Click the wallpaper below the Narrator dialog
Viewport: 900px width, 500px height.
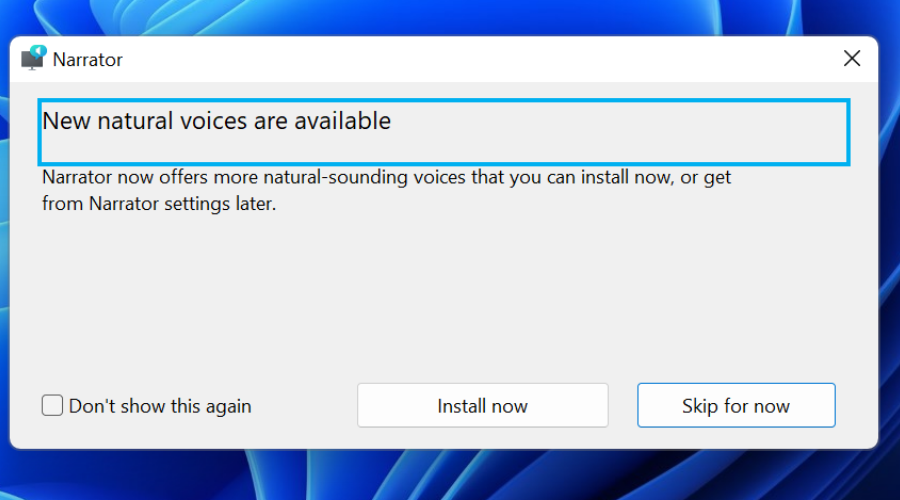coord(450,476)
